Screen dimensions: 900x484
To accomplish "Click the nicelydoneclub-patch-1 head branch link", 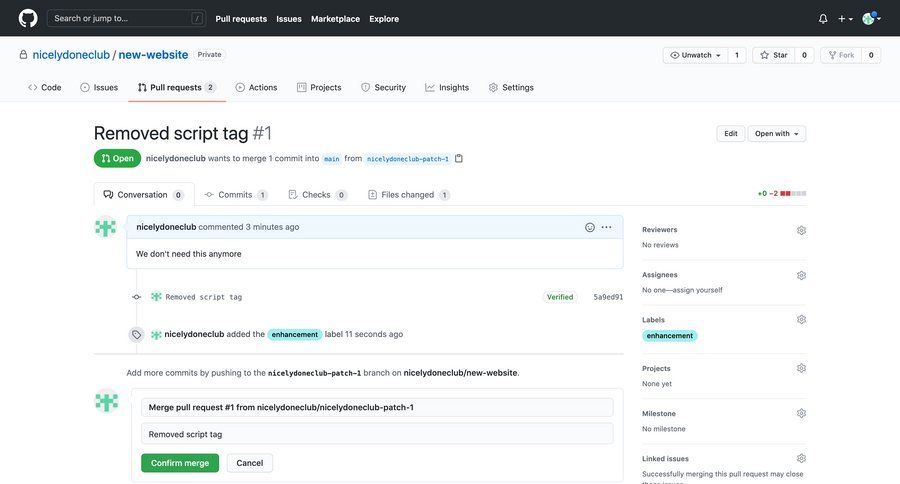I will point(408,159).
